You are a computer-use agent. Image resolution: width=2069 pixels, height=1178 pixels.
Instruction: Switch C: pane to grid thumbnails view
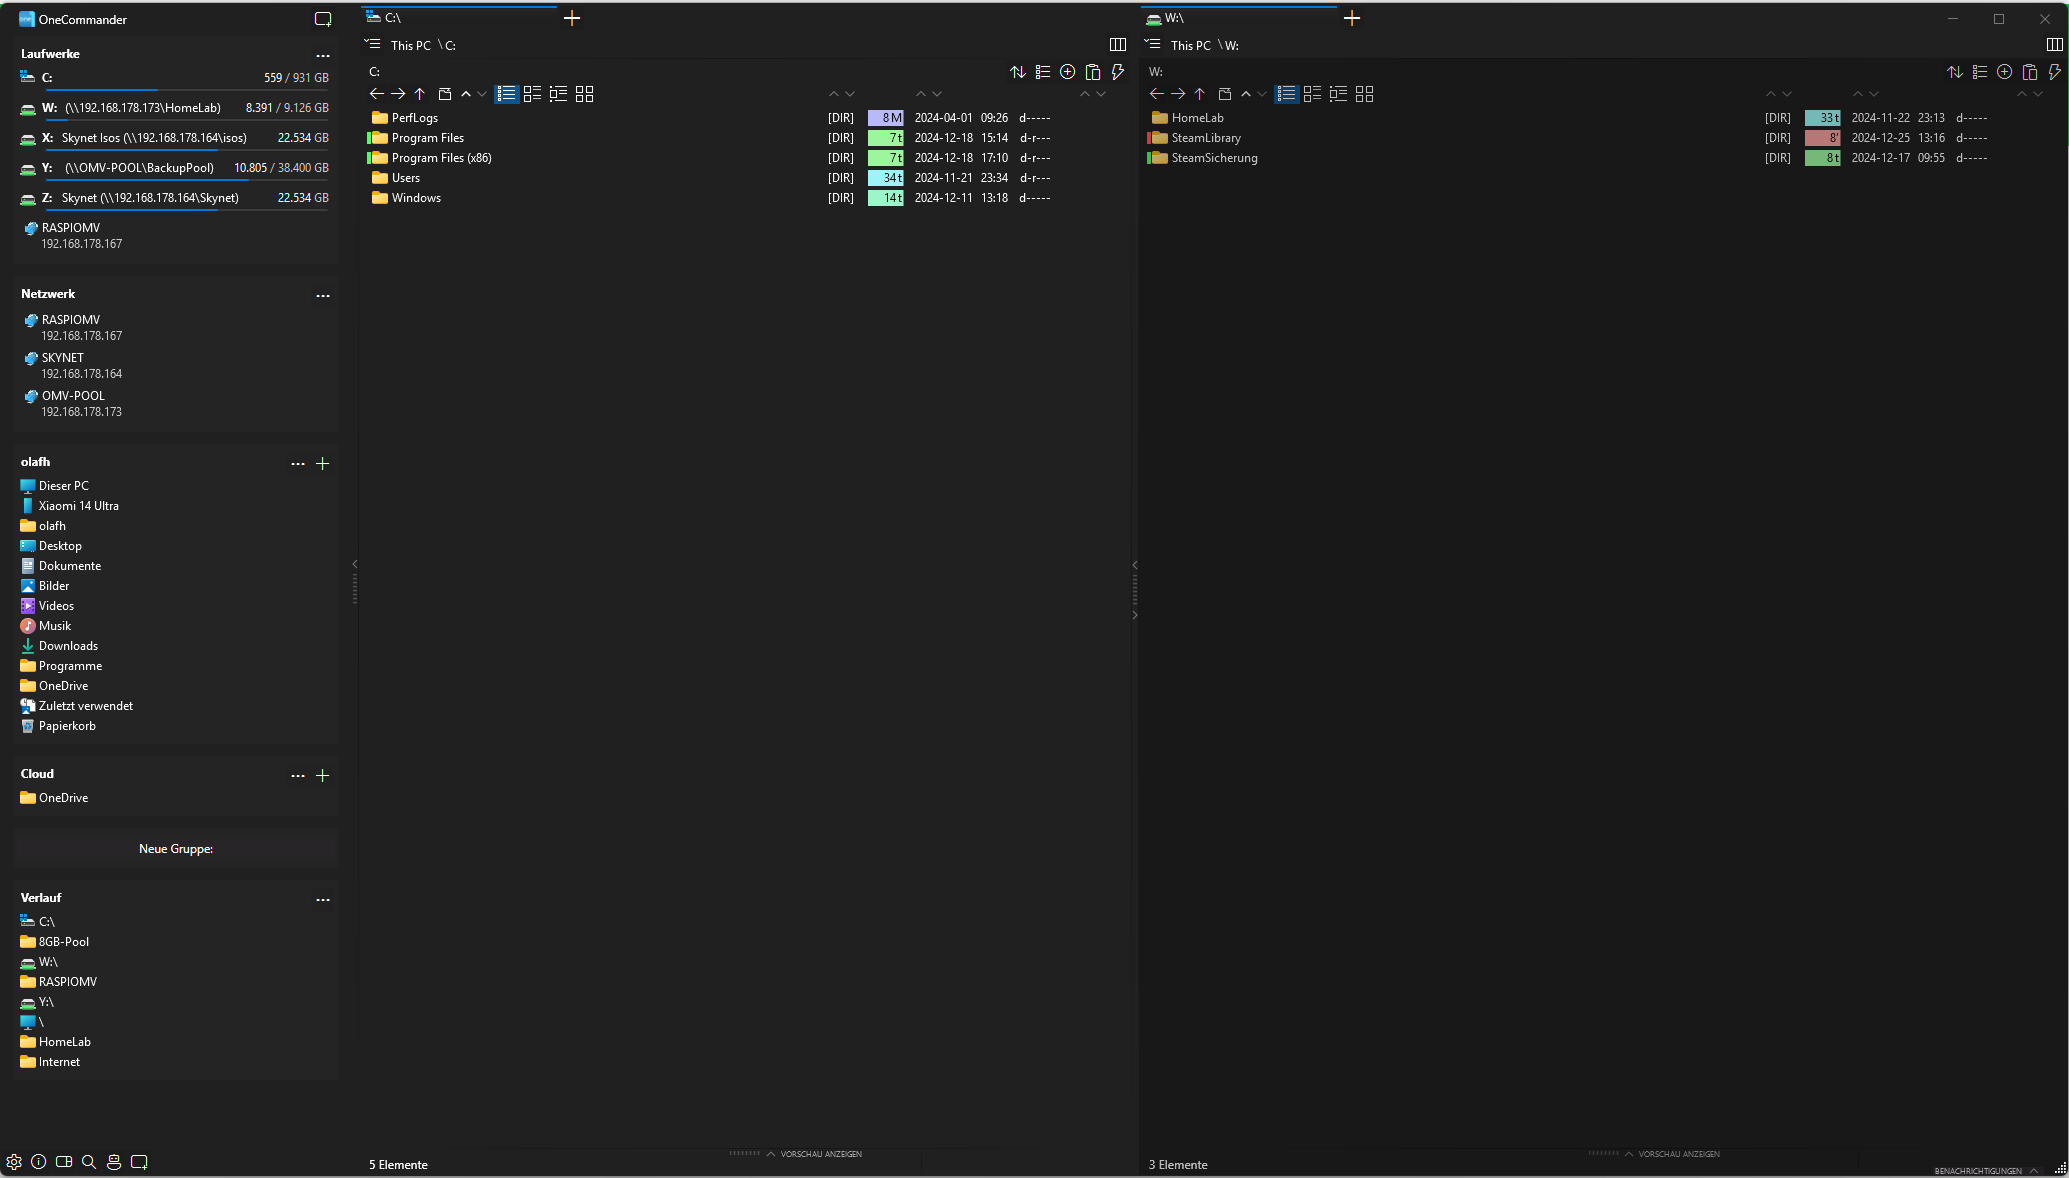click(585, 94)
